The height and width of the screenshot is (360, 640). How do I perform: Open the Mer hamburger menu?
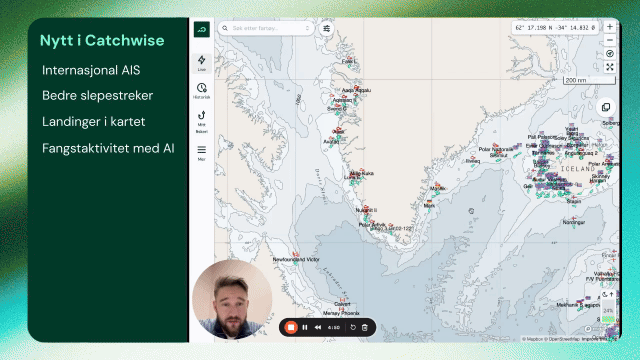[x=202, y=153]
